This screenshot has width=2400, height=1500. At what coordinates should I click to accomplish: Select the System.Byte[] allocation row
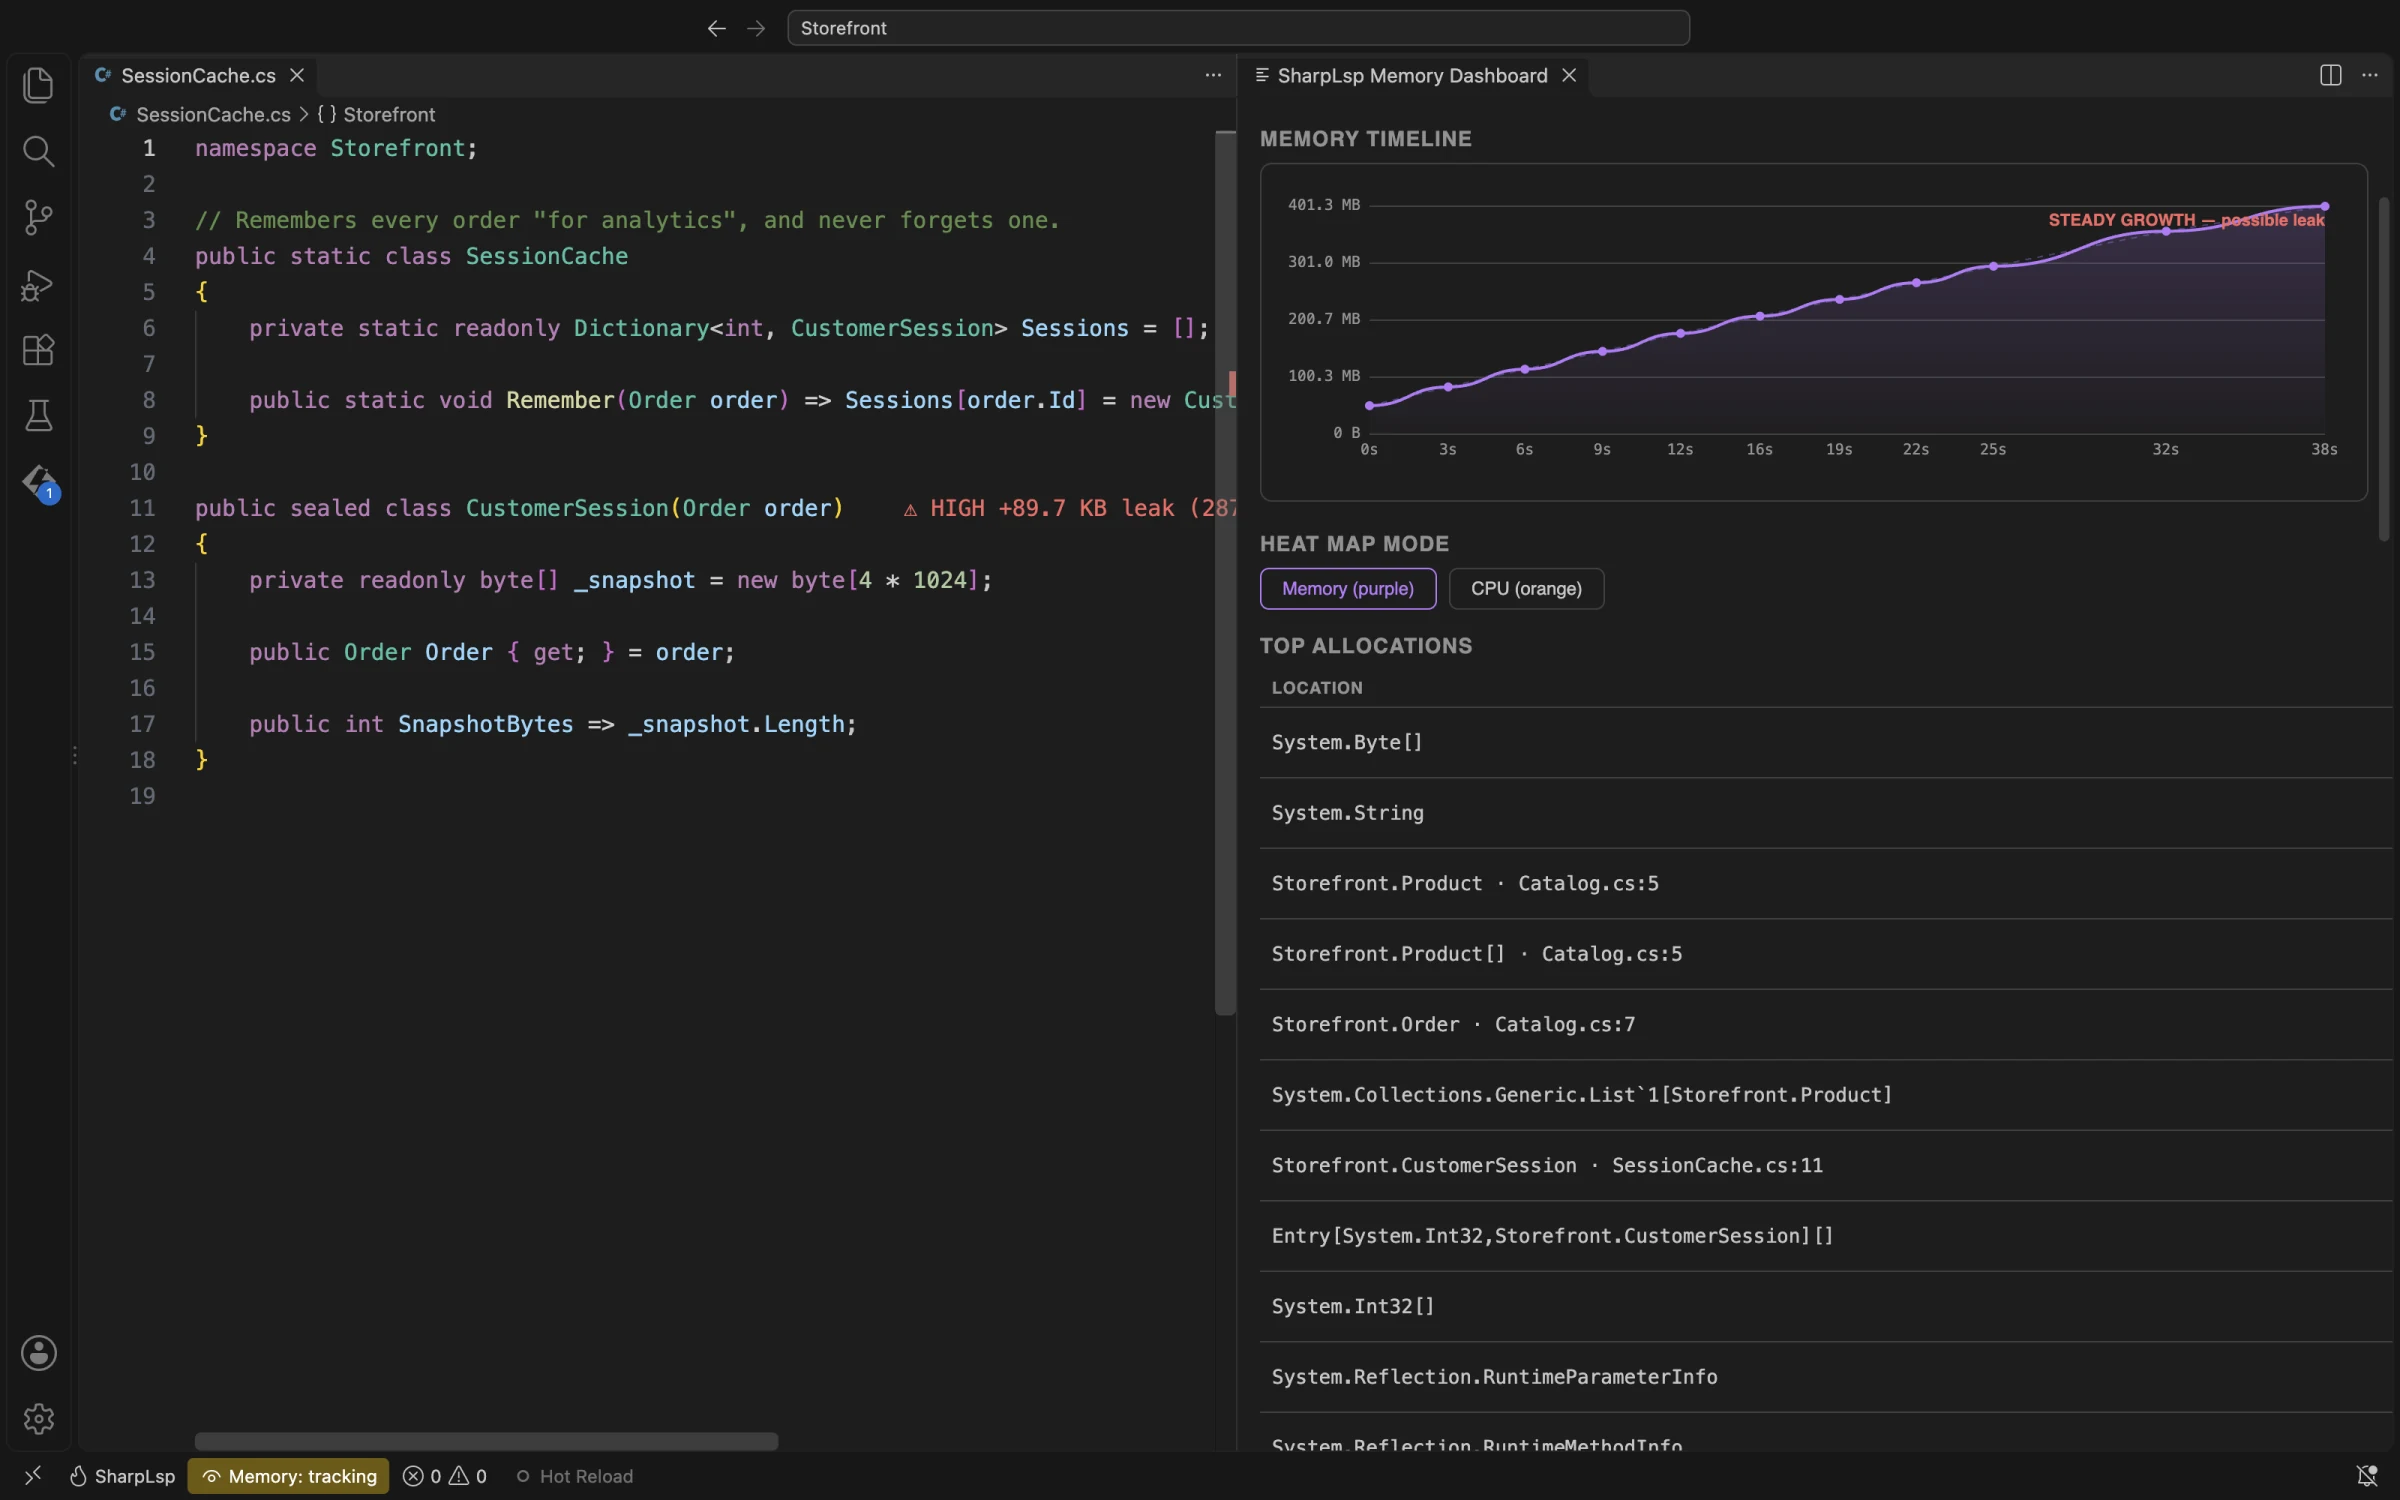[x=1825, y=743]
